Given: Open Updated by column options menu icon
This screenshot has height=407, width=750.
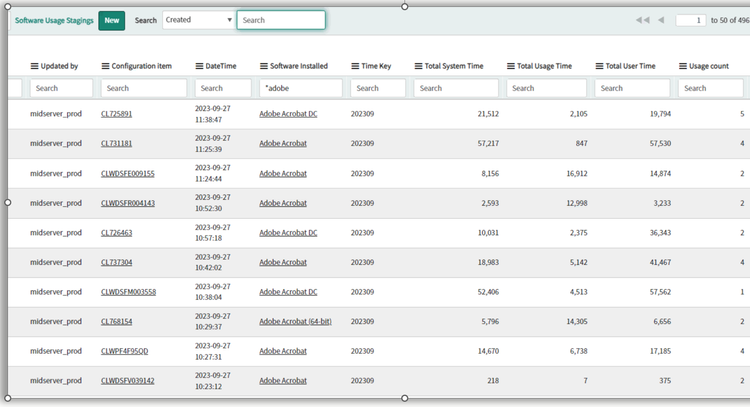Looking at the screenshot, I should (34, 66).
